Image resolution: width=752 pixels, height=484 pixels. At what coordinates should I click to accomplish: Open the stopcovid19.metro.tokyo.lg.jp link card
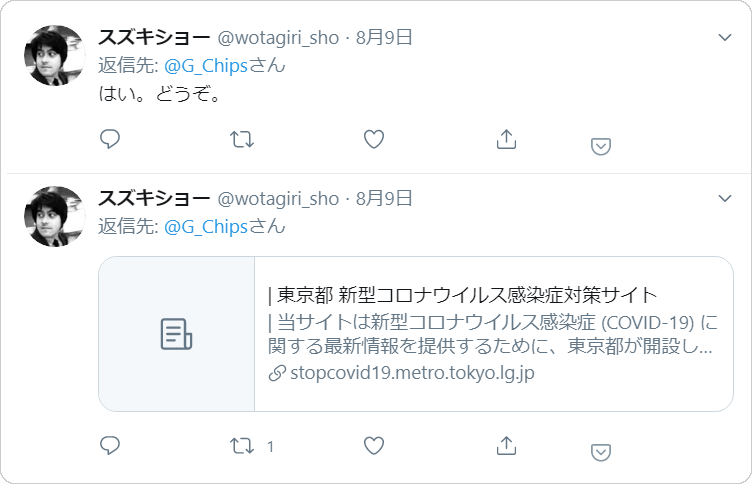416,334
